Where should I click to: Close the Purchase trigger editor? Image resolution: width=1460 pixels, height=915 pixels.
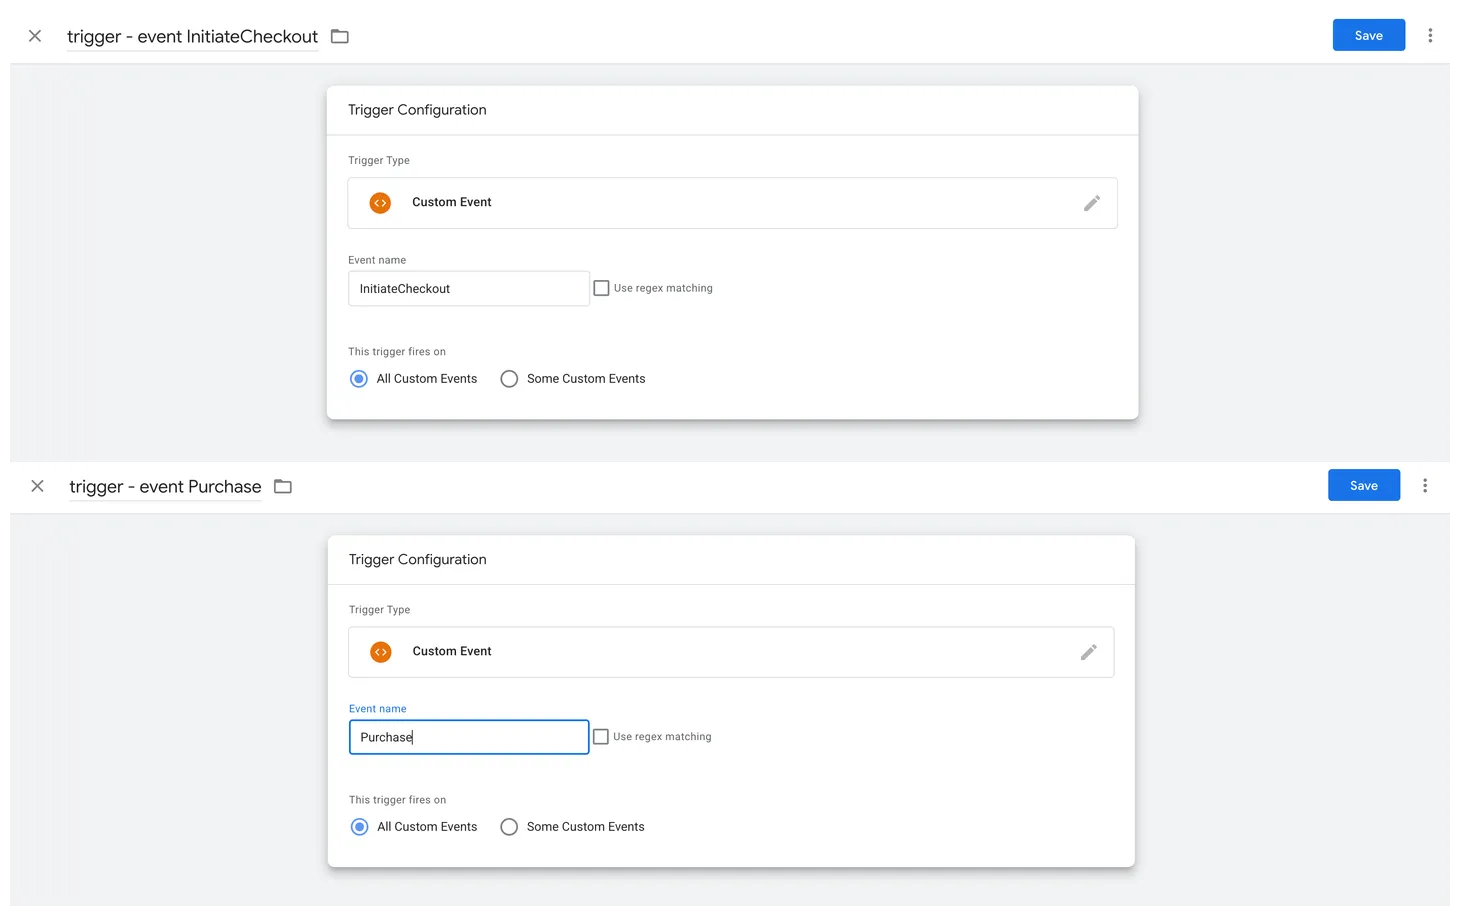(x=37, y=486)
